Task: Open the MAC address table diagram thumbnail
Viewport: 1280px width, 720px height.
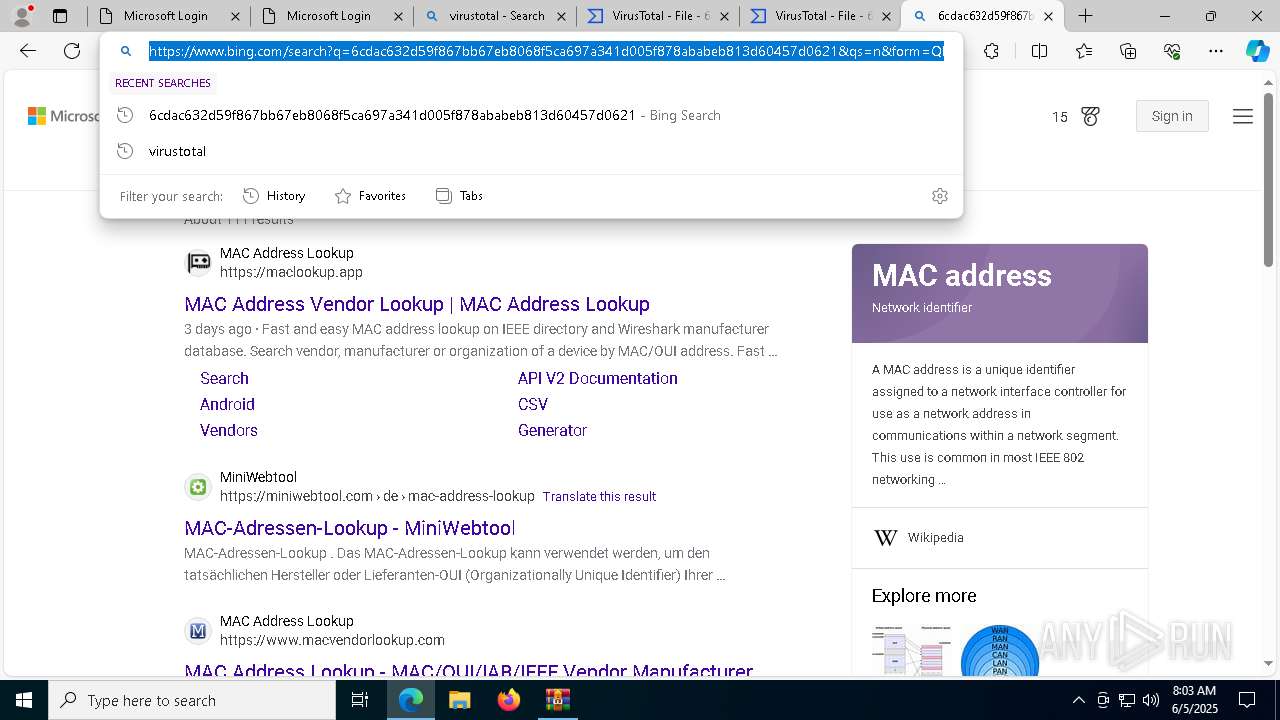Action: tap(911, 651)
